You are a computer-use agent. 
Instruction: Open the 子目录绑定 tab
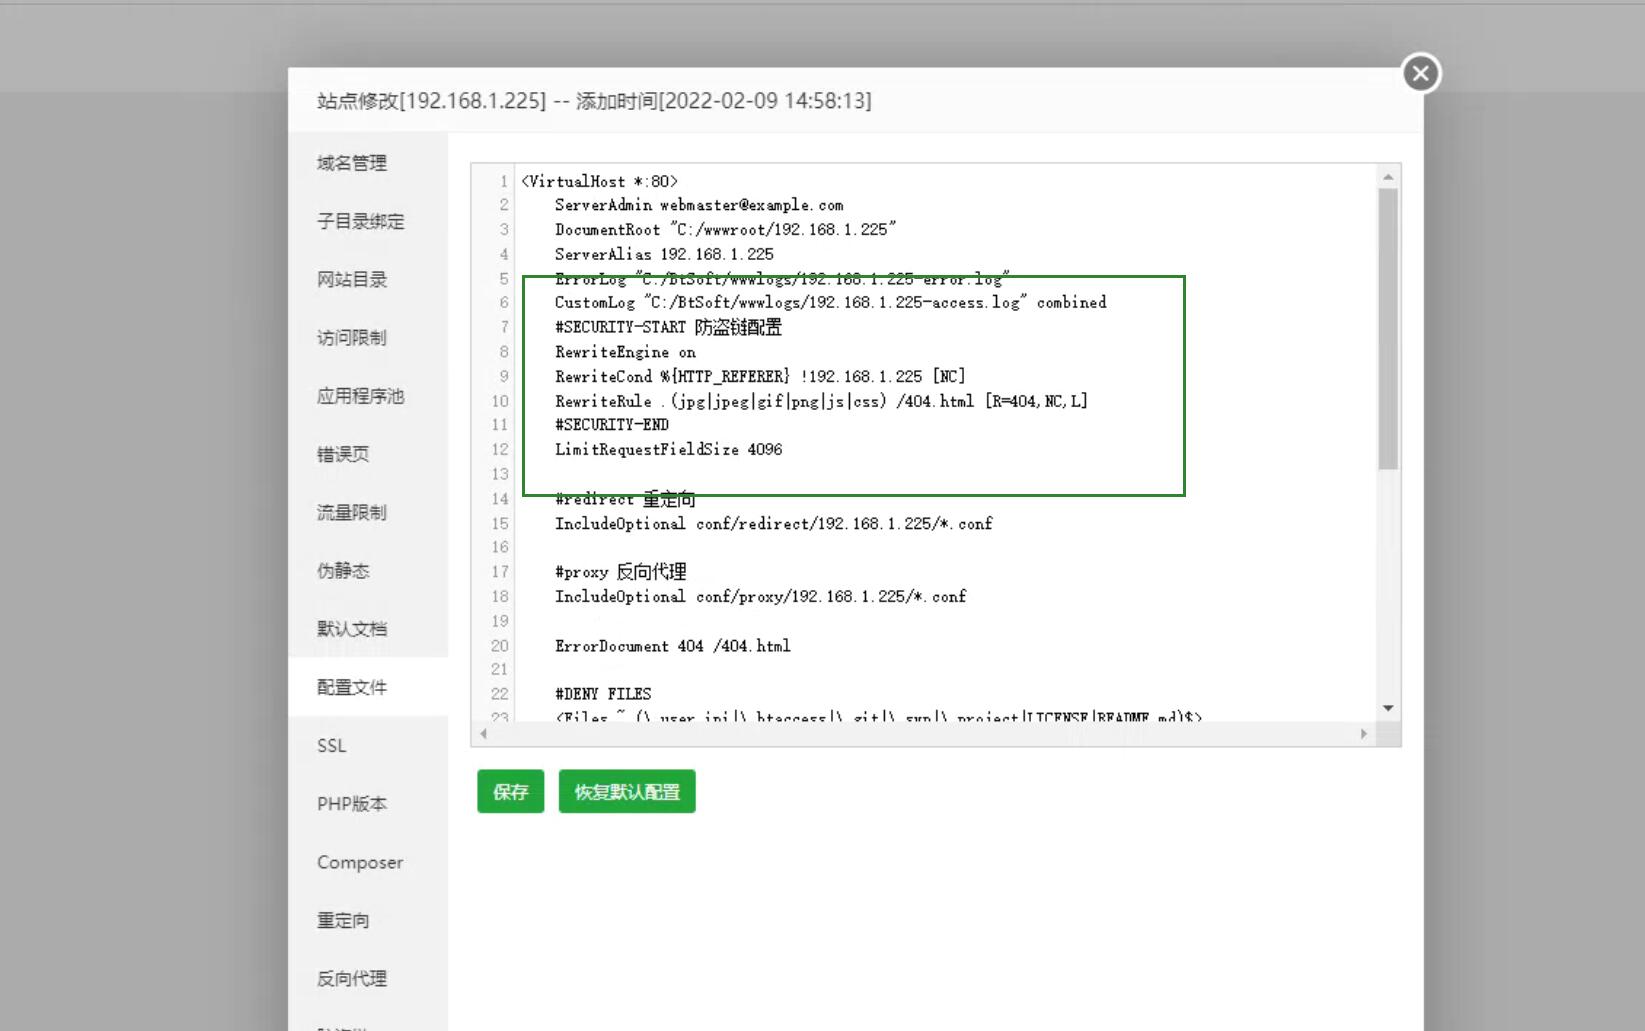(x=361, y=221)
